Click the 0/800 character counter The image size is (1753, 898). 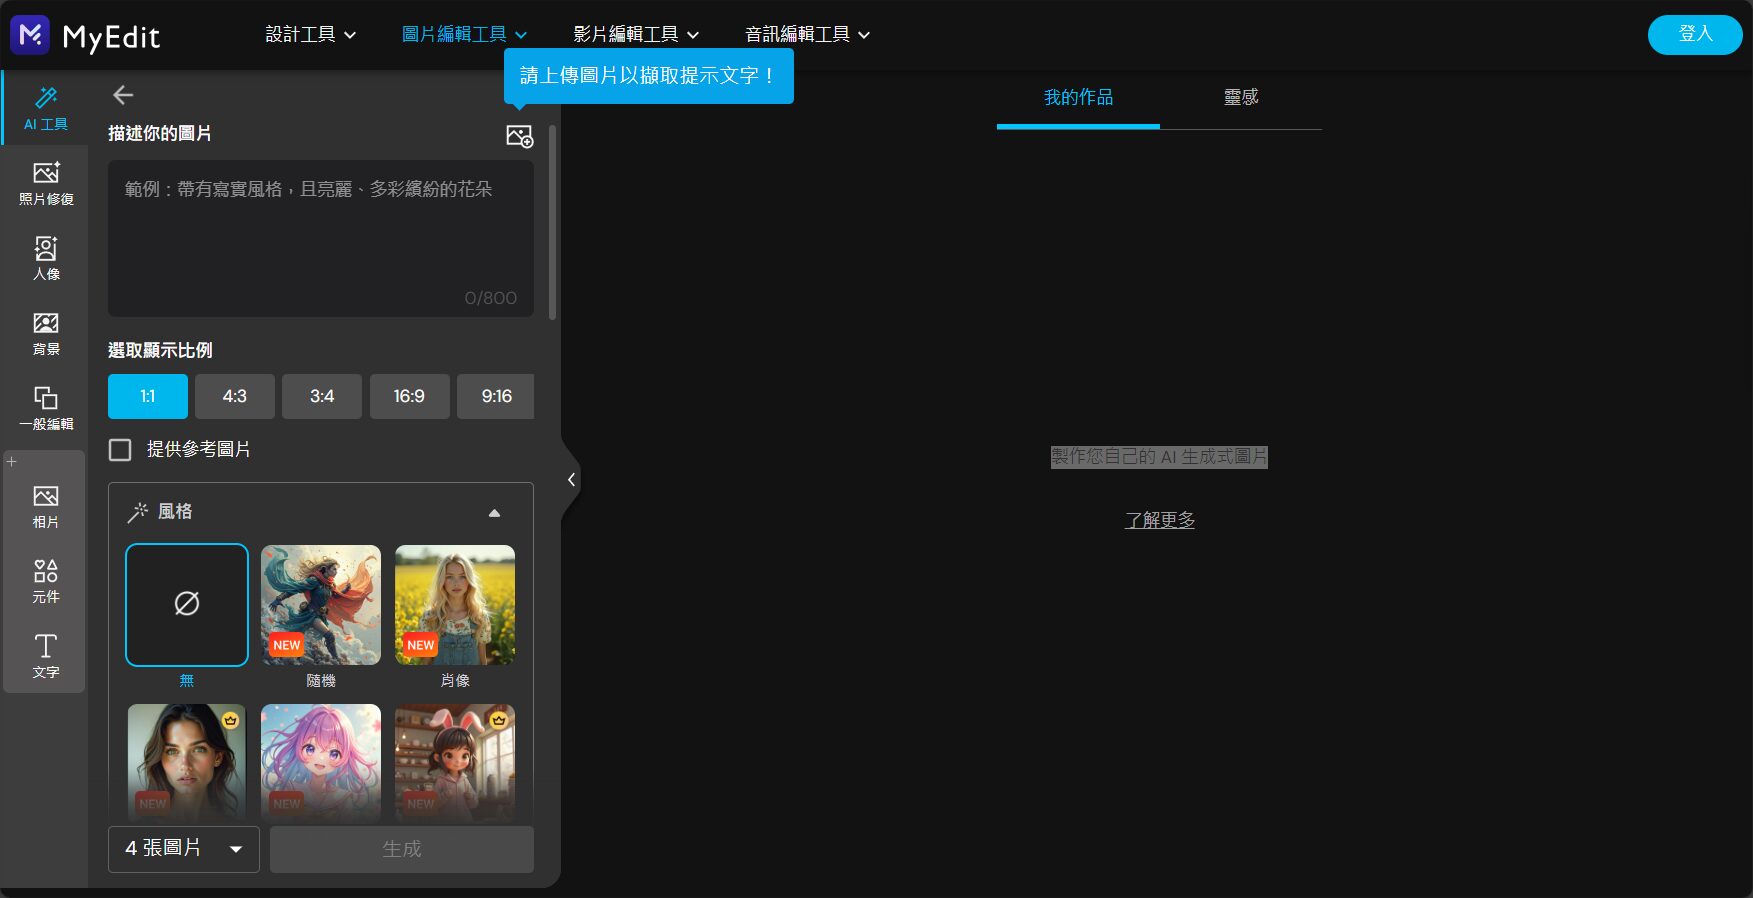(491, 298)
